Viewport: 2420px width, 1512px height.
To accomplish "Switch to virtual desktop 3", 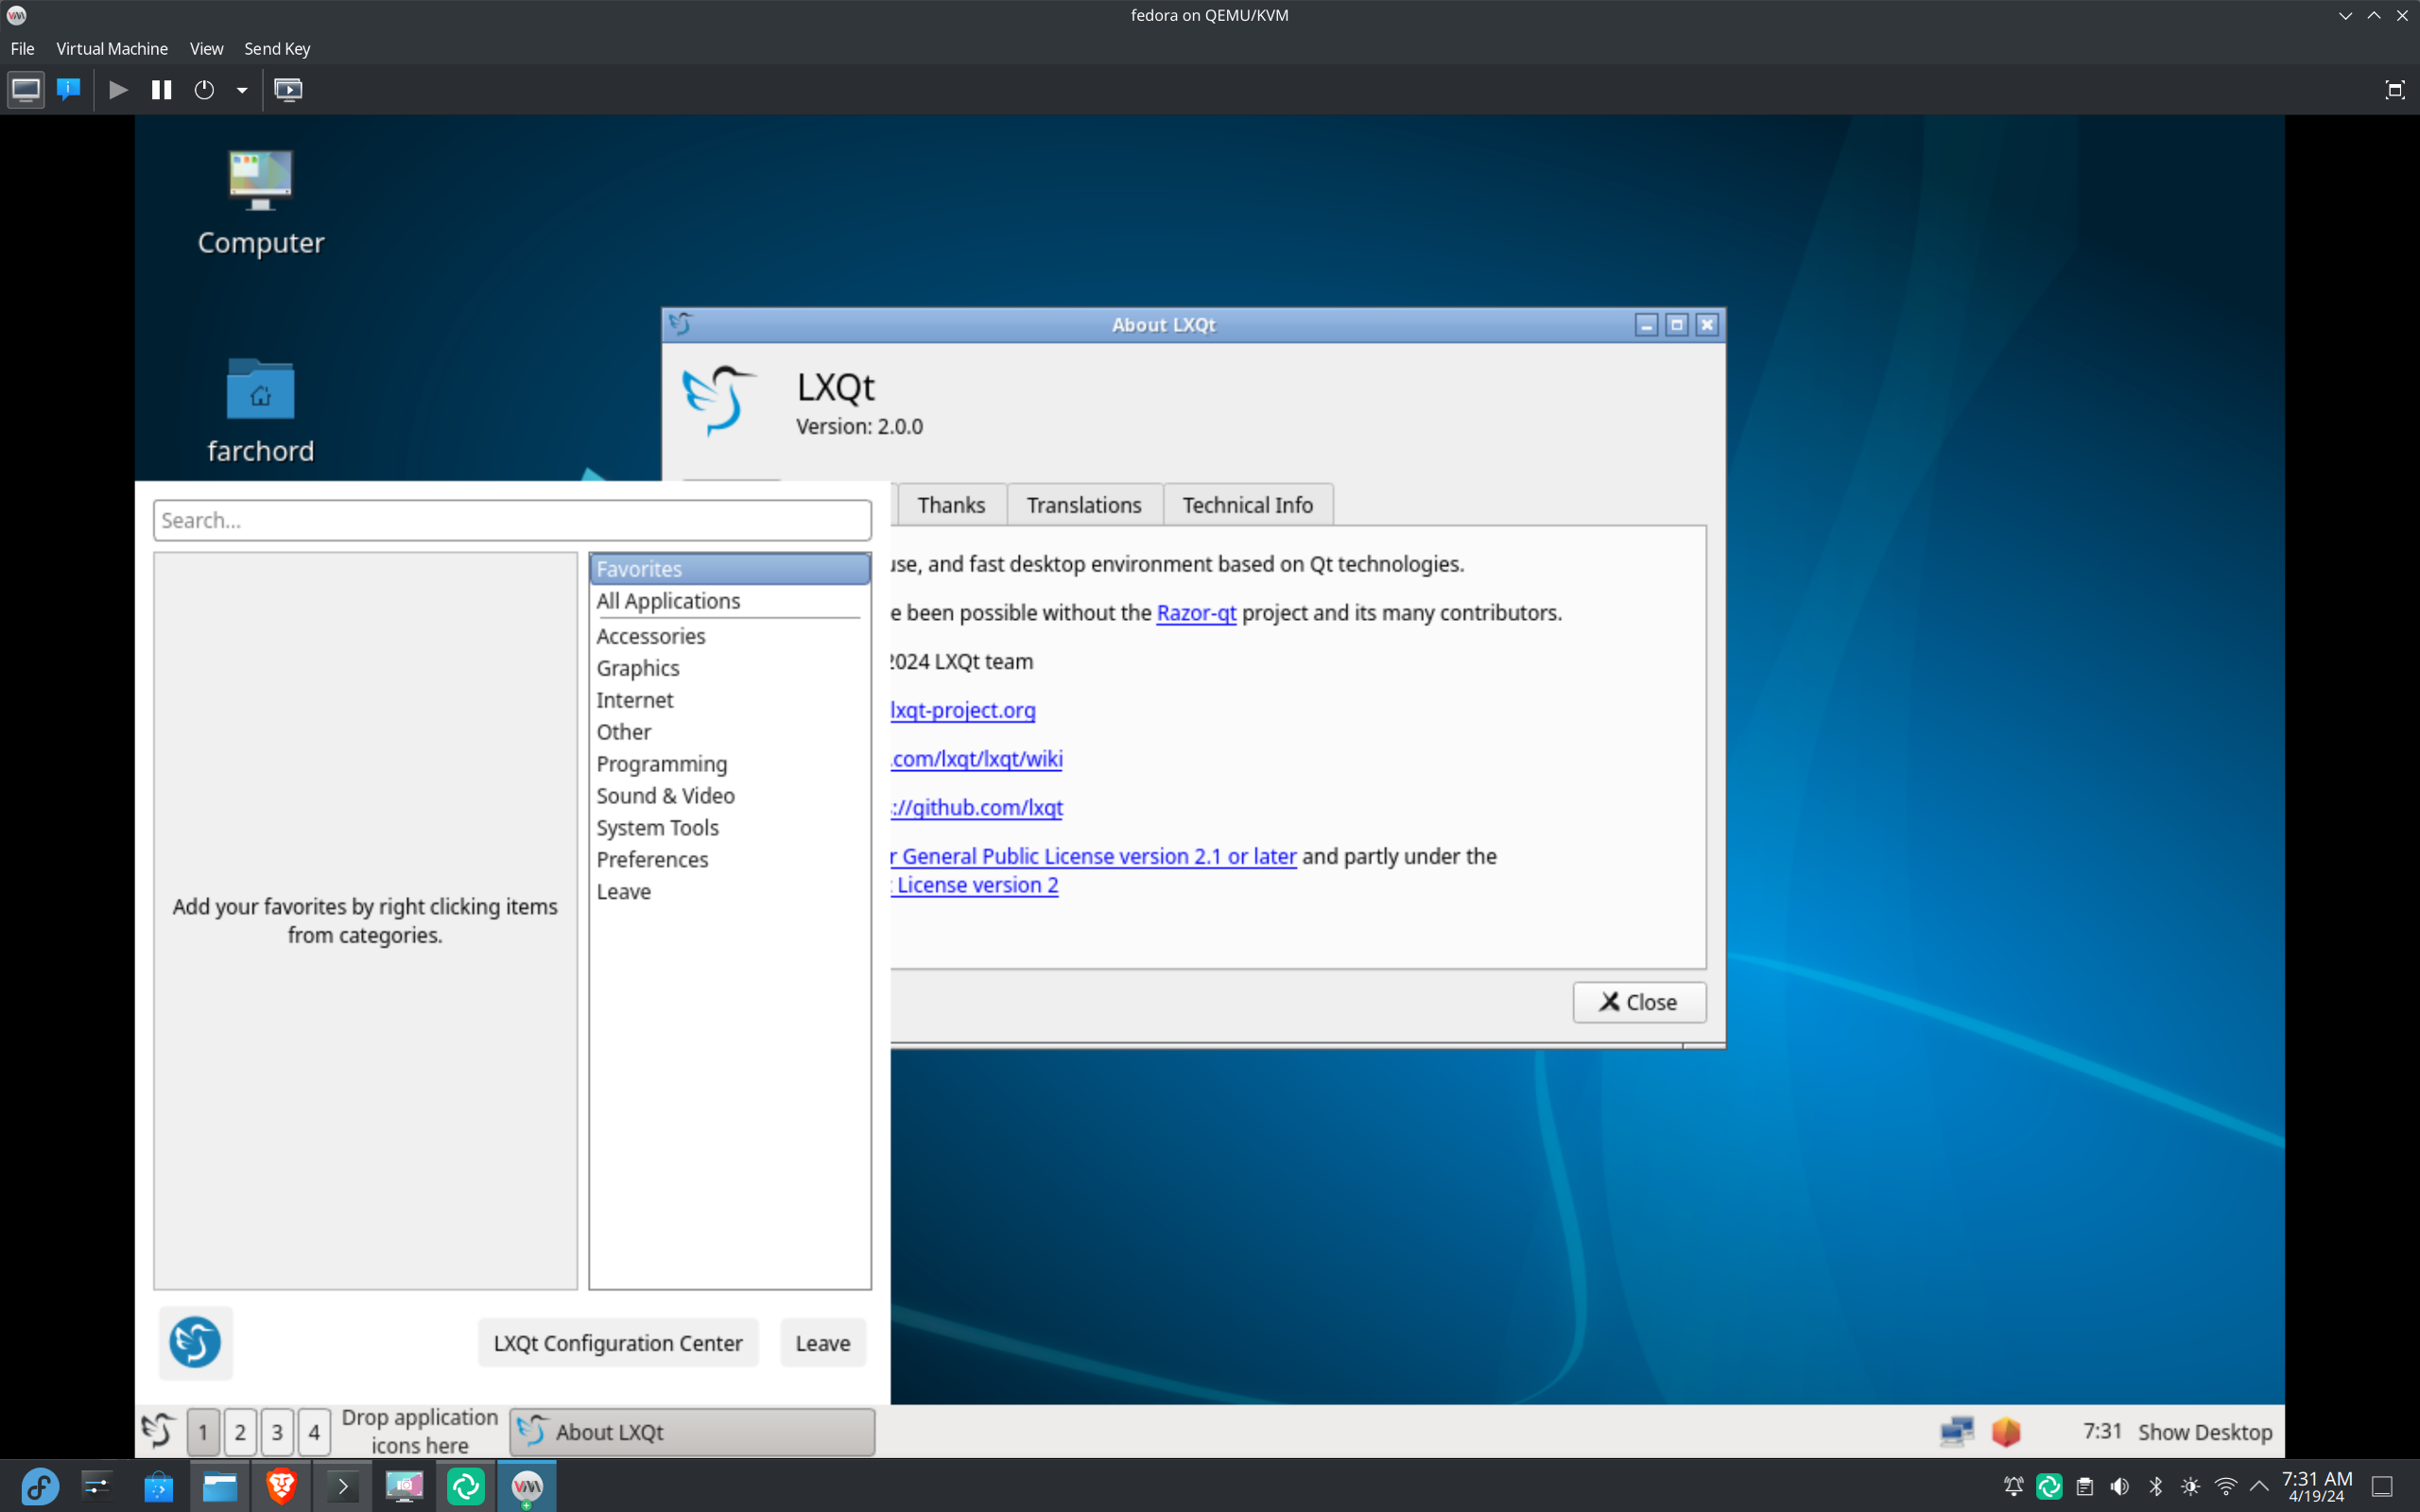I will [x=277, y=1432].
